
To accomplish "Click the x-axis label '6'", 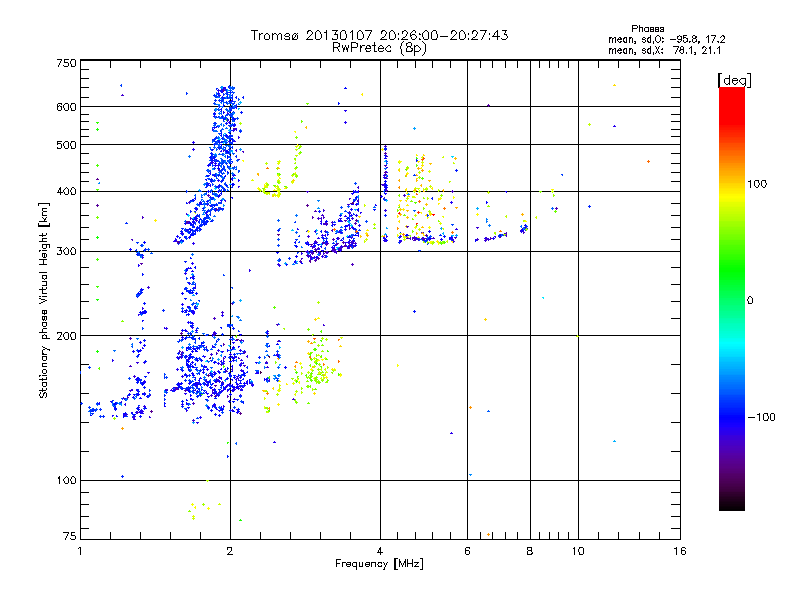I will click(467, 551).
